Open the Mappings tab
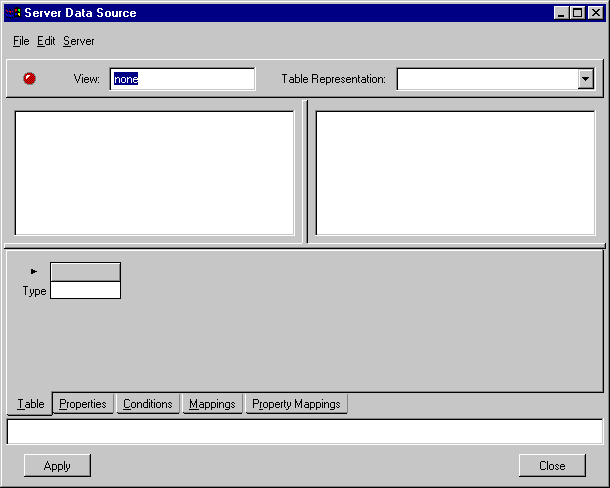Image resolution: width=610 pixels, height=488 pixels. click(x=212, y=404)
